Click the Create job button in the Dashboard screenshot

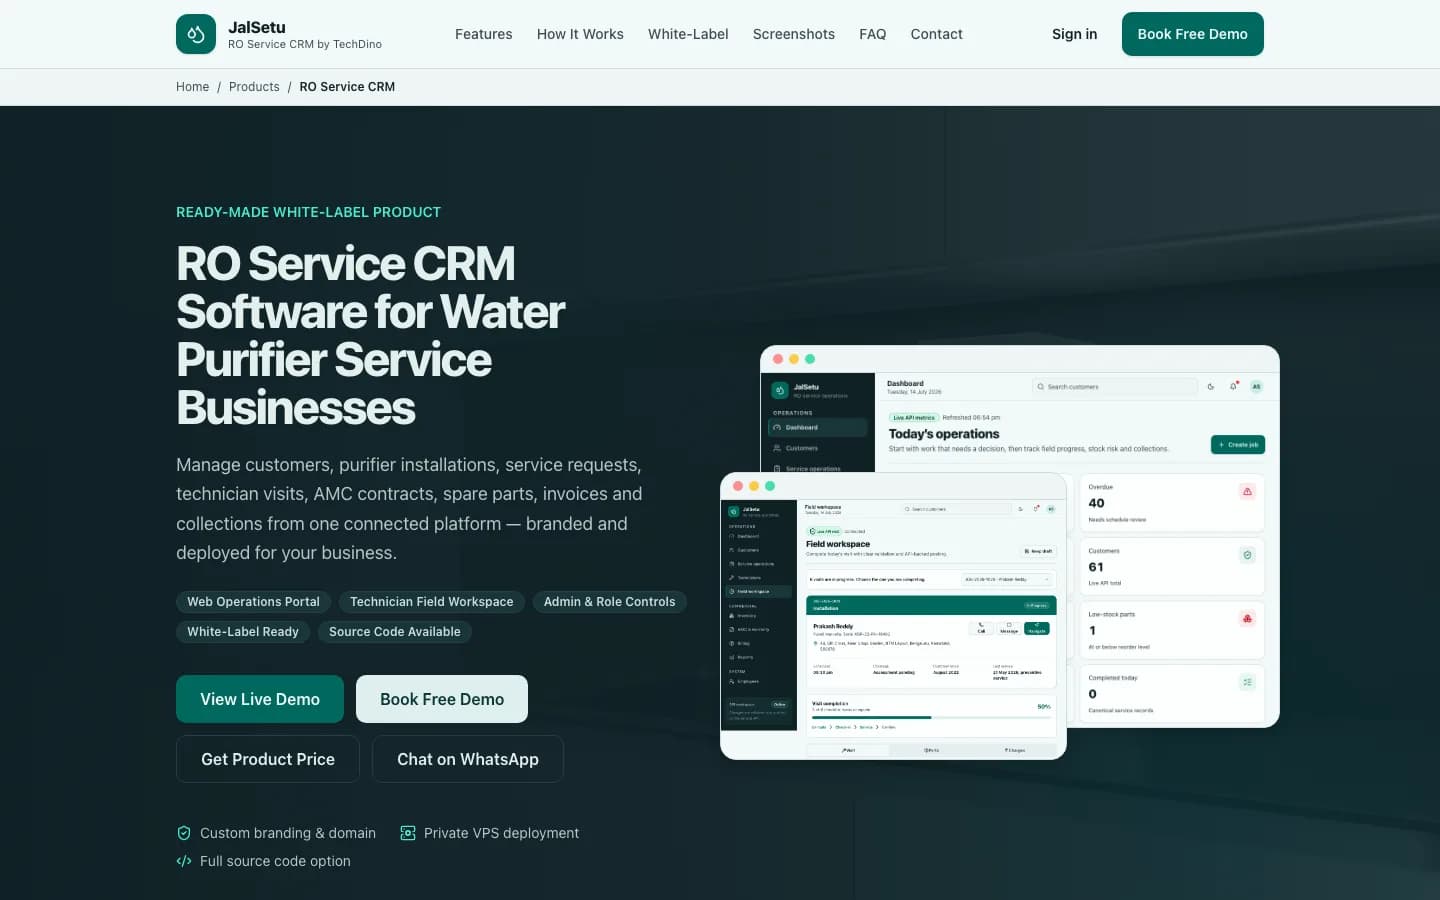click(x=1238, y=444)
